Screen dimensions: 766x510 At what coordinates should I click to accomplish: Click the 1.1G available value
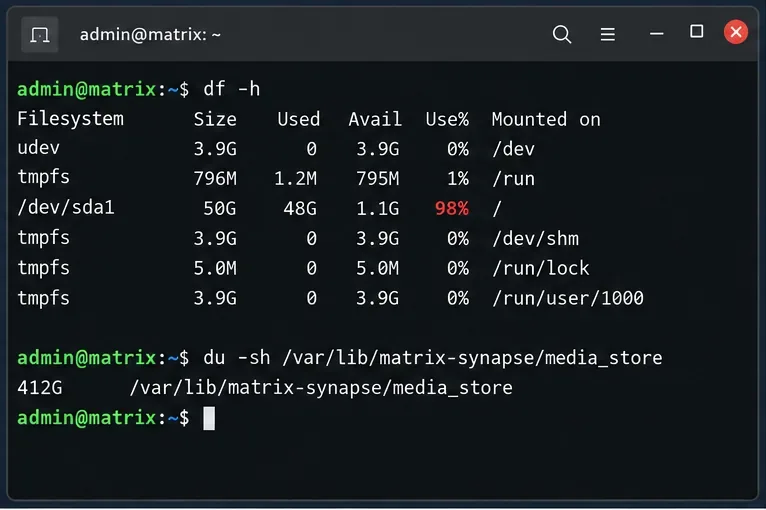(x=378, y=209)
